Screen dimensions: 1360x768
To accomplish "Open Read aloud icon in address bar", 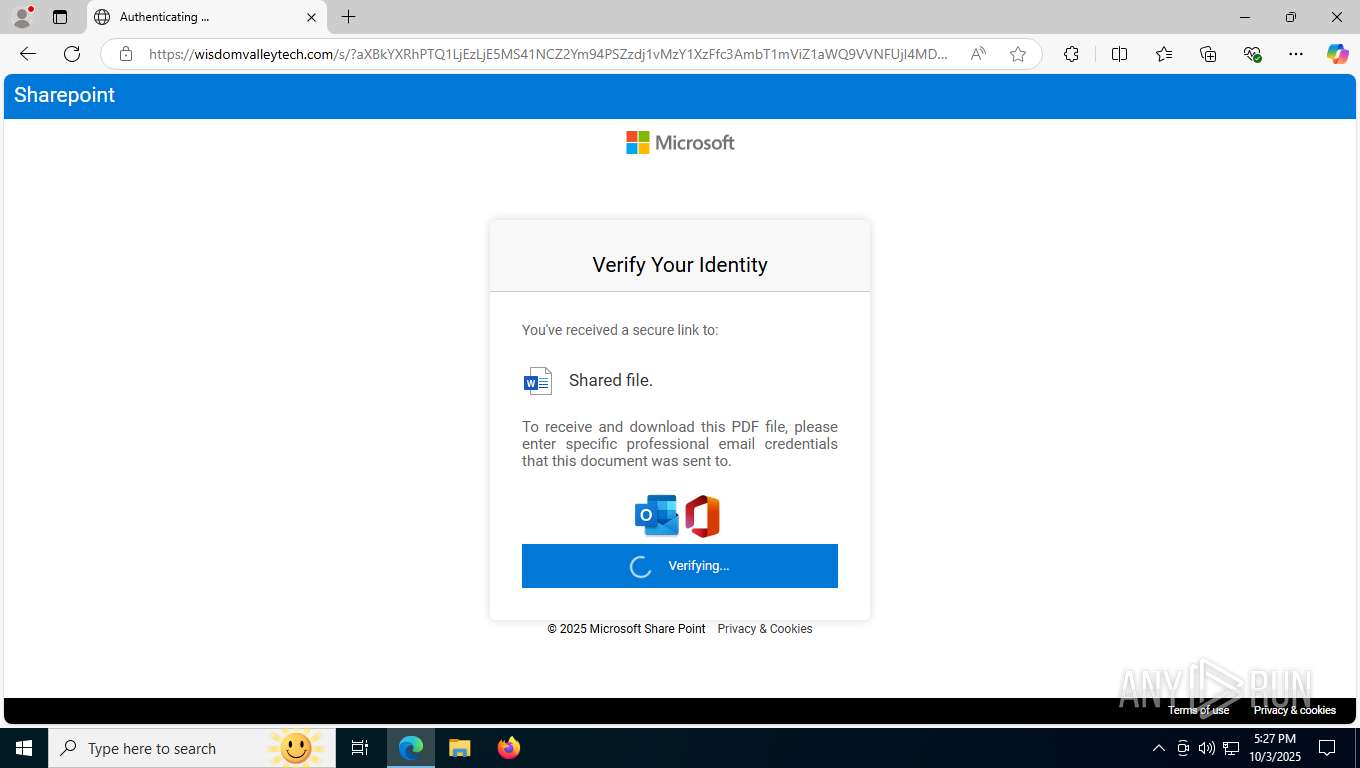I will pyautogui.click(x=978, y=54).
